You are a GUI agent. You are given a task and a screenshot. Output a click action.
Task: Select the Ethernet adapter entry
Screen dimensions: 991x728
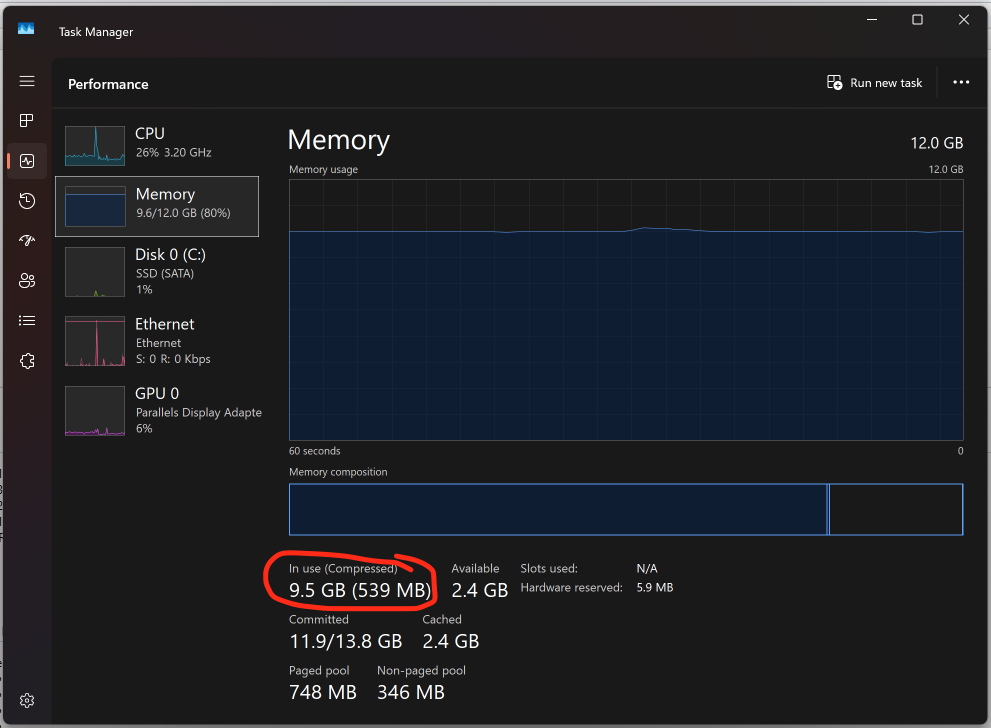pos(156,340)
